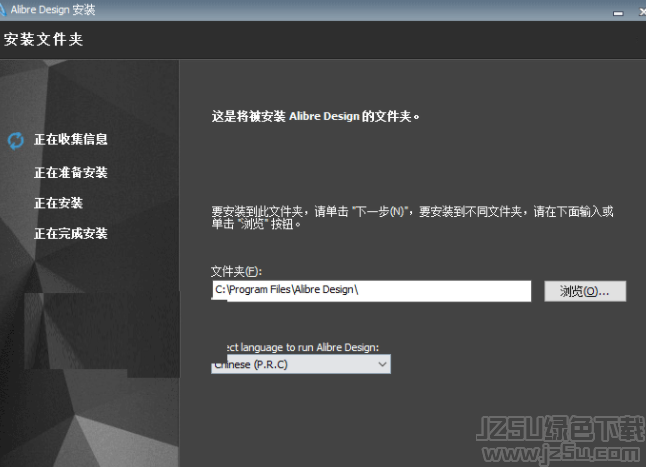Click the Alibre Design logo in title bar
646x467 pixels.
[x=11, y=10]
